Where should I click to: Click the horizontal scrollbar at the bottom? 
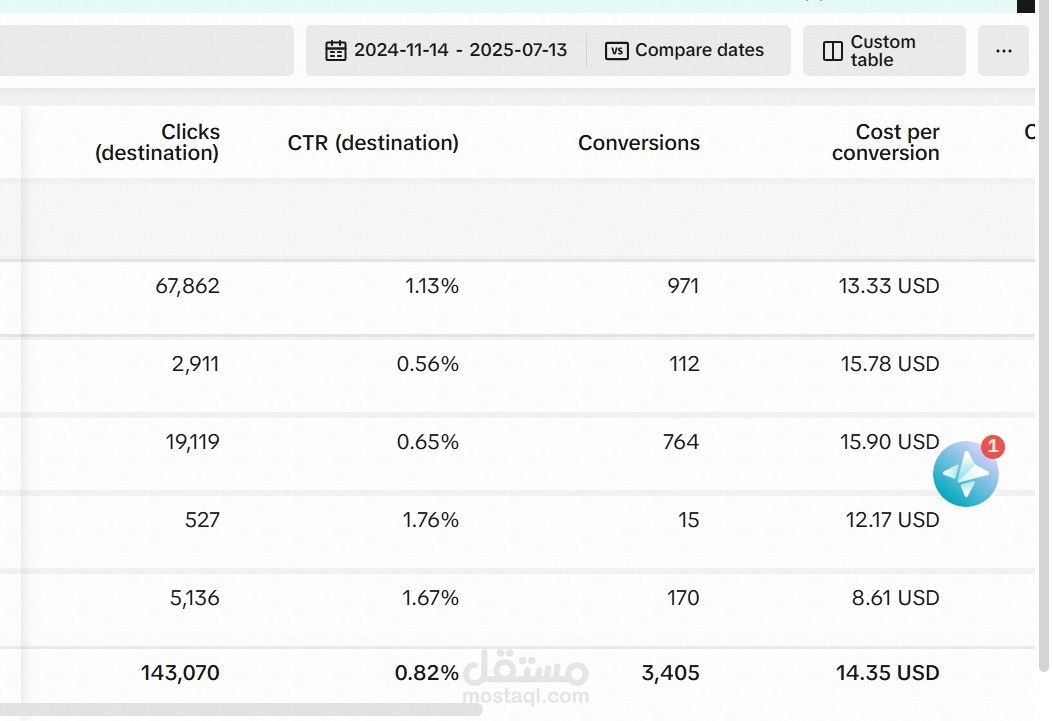(x=242, y=710)
